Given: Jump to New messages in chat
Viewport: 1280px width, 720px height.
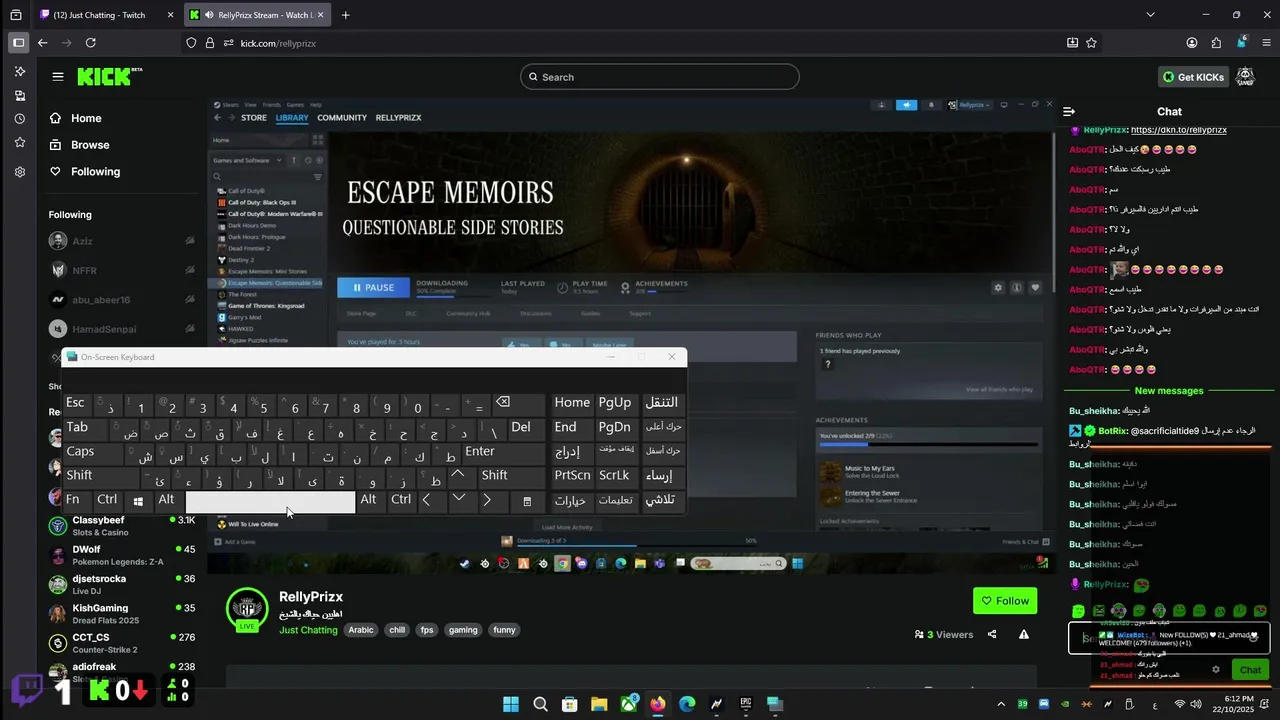Looking at the screenshot, I should coord(1169,391).
